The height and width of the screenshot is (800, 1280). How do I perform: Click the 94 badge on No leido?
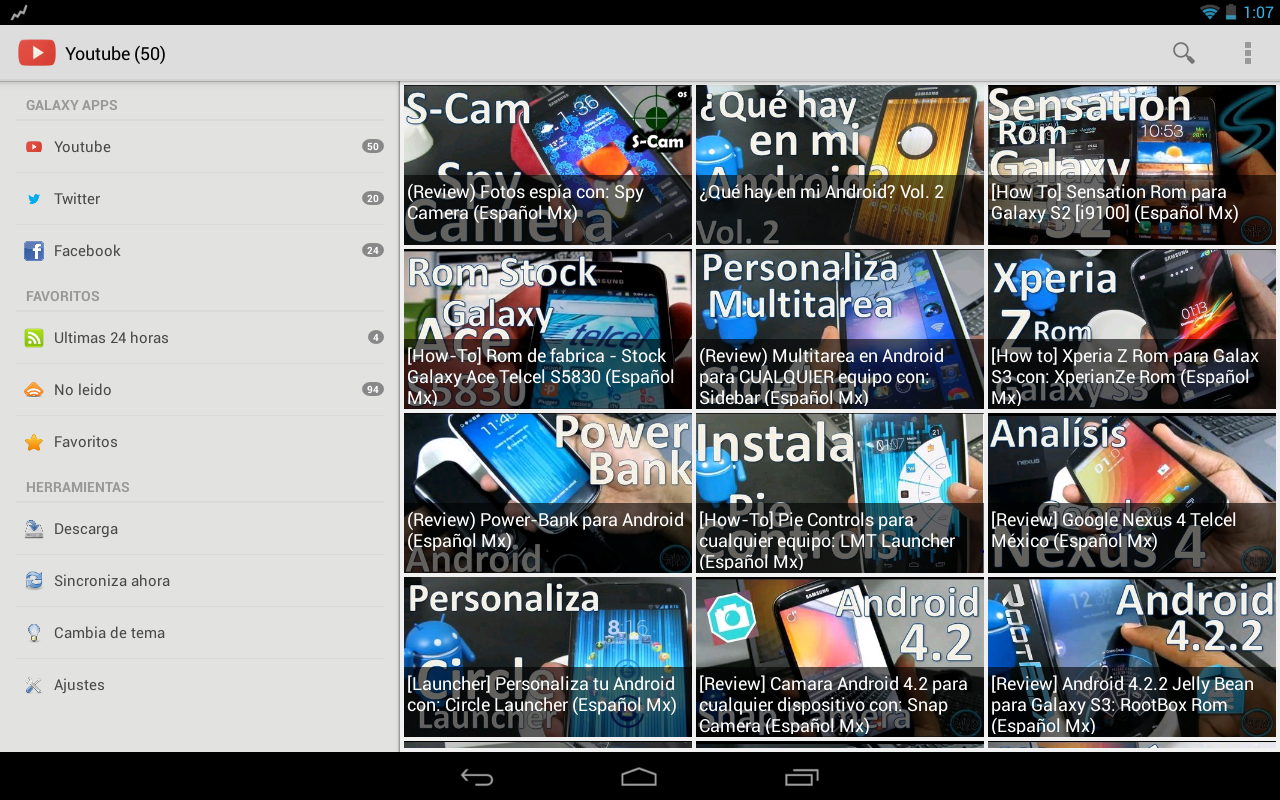[373, 390]
